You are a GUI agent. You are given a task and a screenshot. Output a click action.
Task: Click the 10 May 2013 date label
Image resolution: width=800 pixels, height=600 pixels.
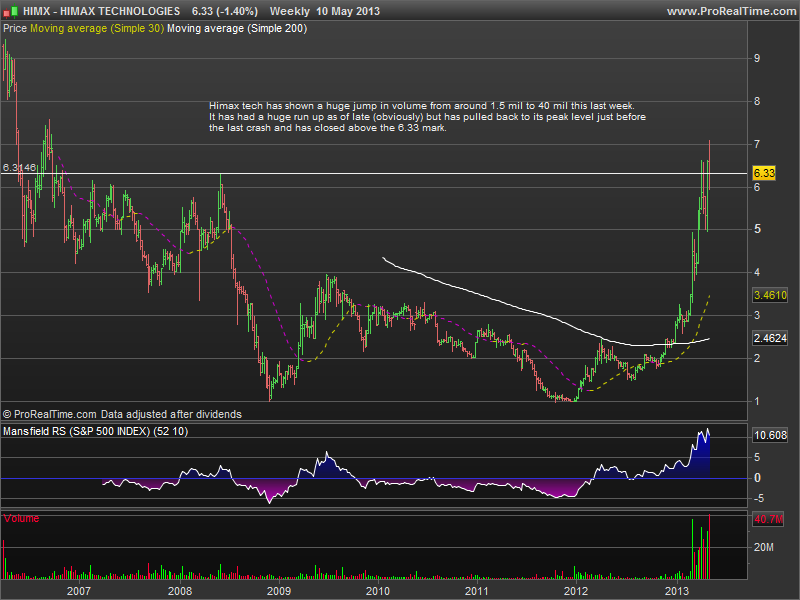point(348,11)
